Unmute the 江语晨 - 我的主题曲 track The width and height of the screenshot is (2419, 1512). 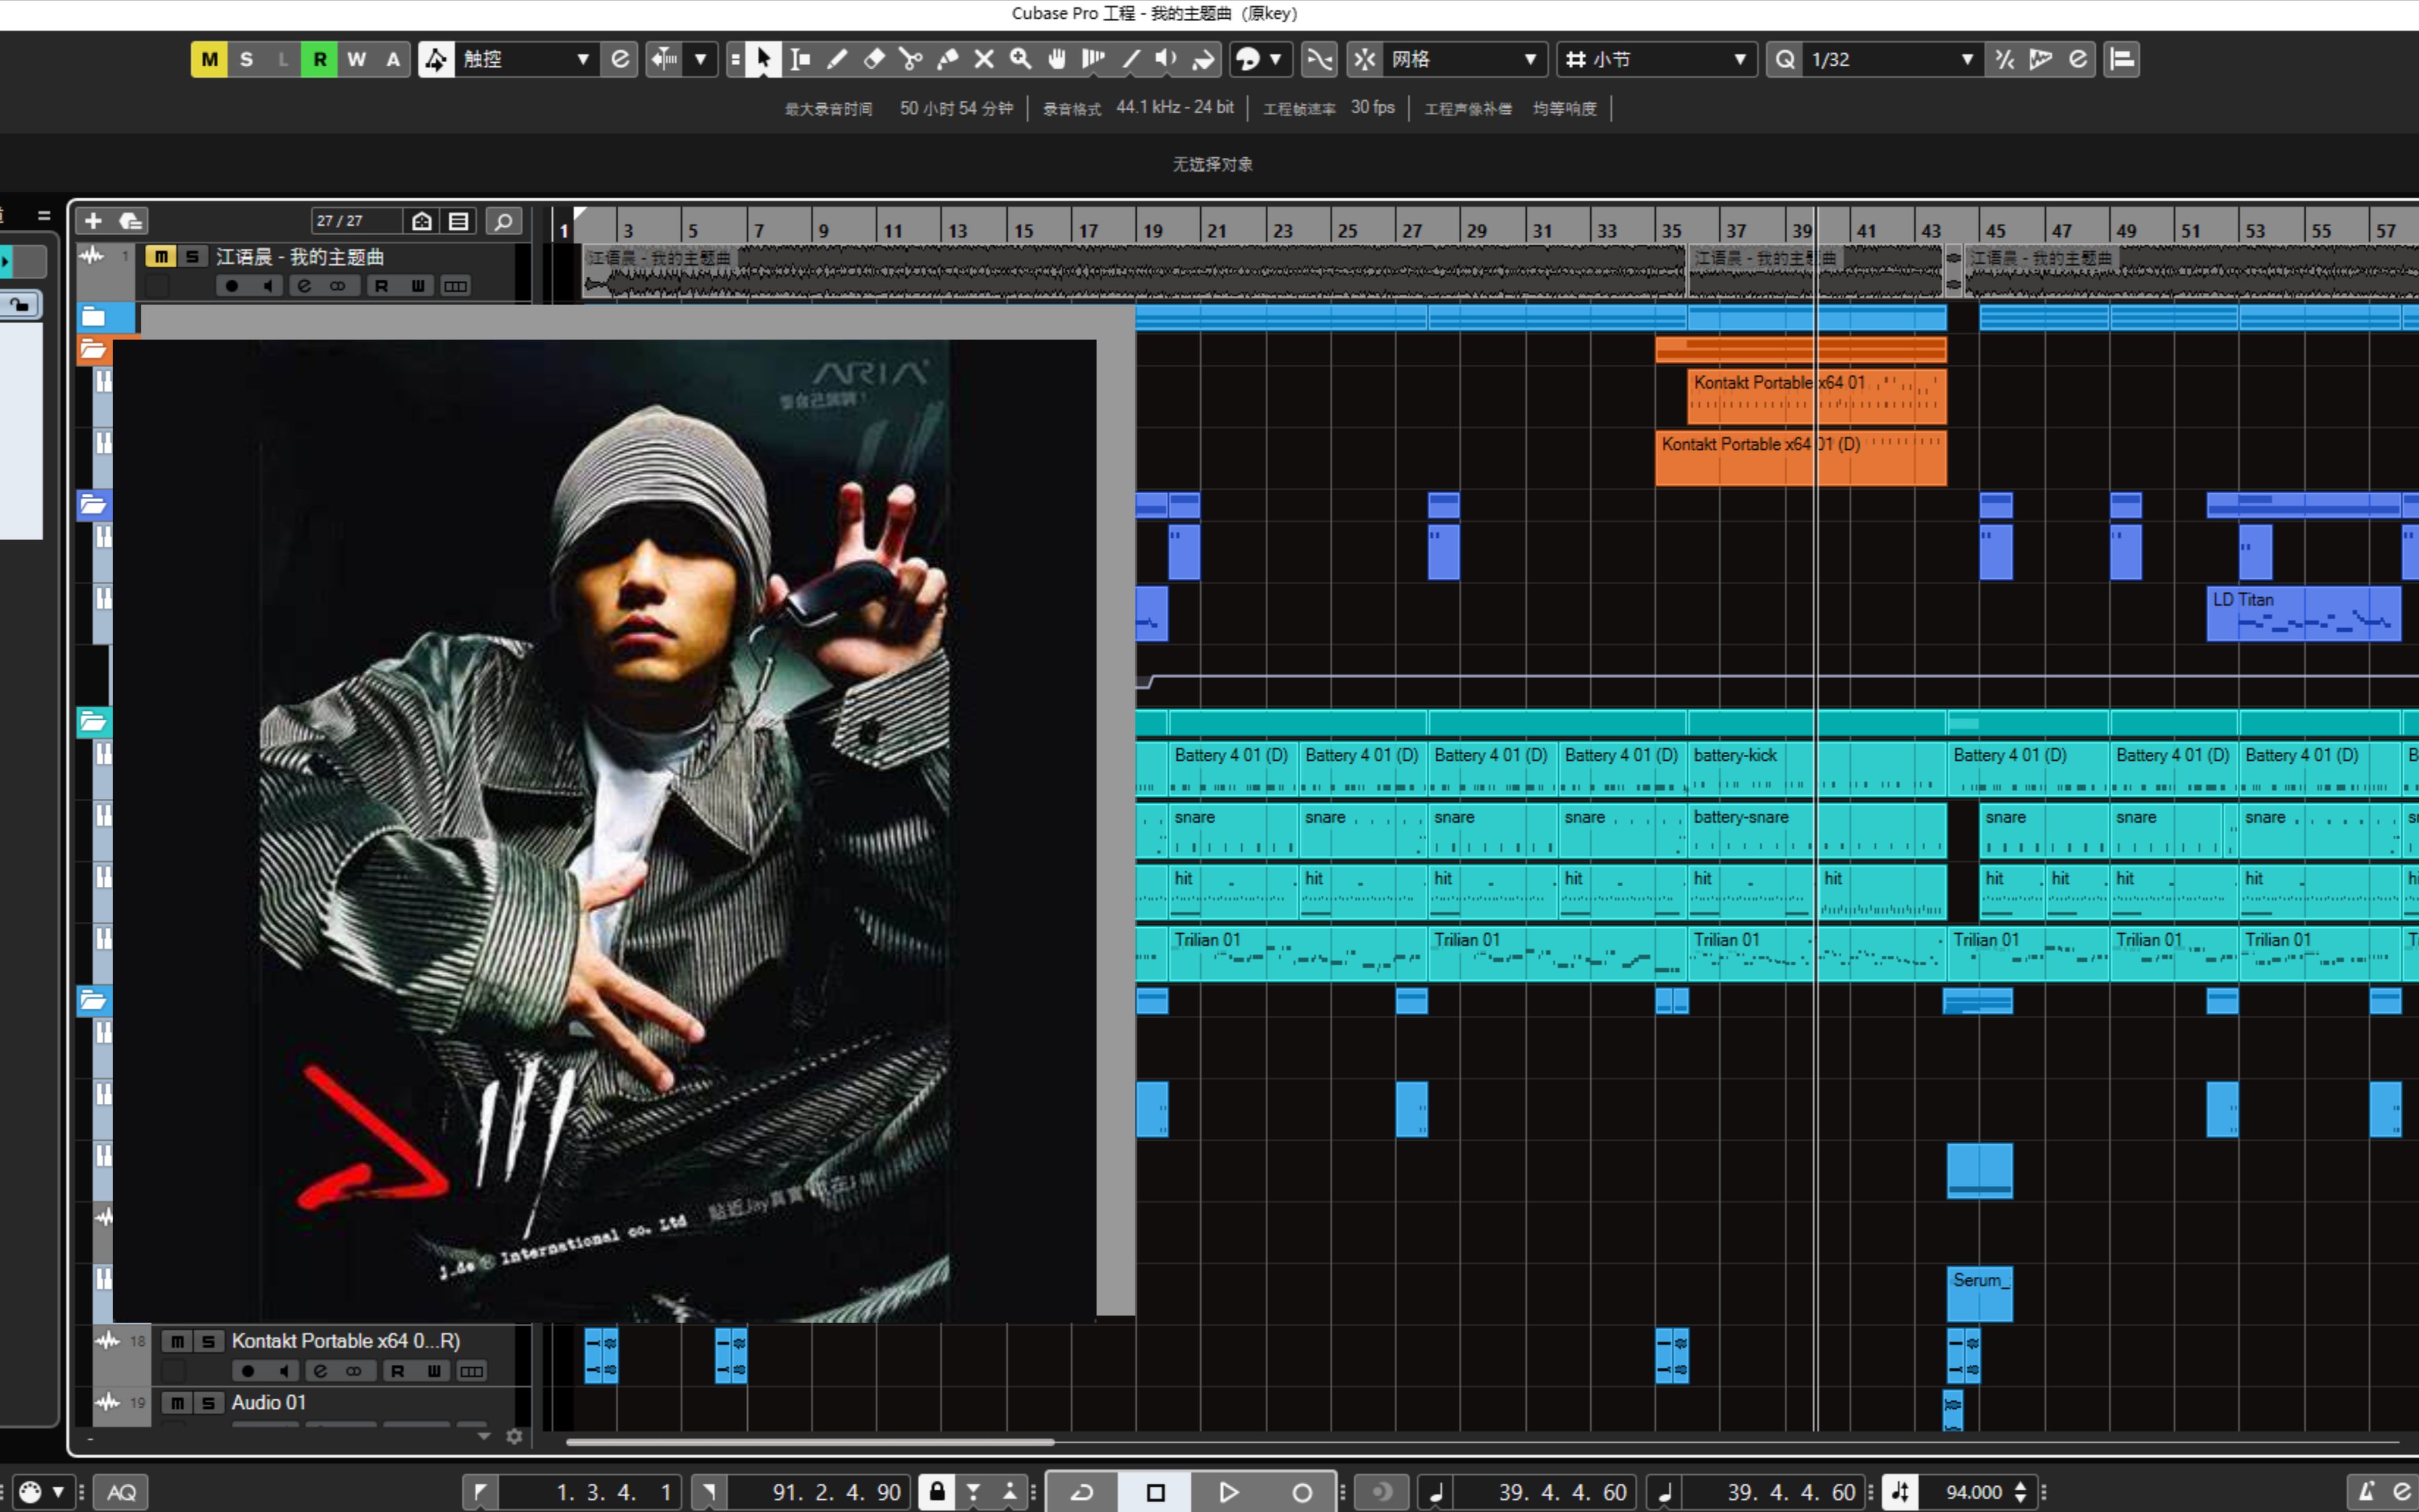[x=160, y=257]
